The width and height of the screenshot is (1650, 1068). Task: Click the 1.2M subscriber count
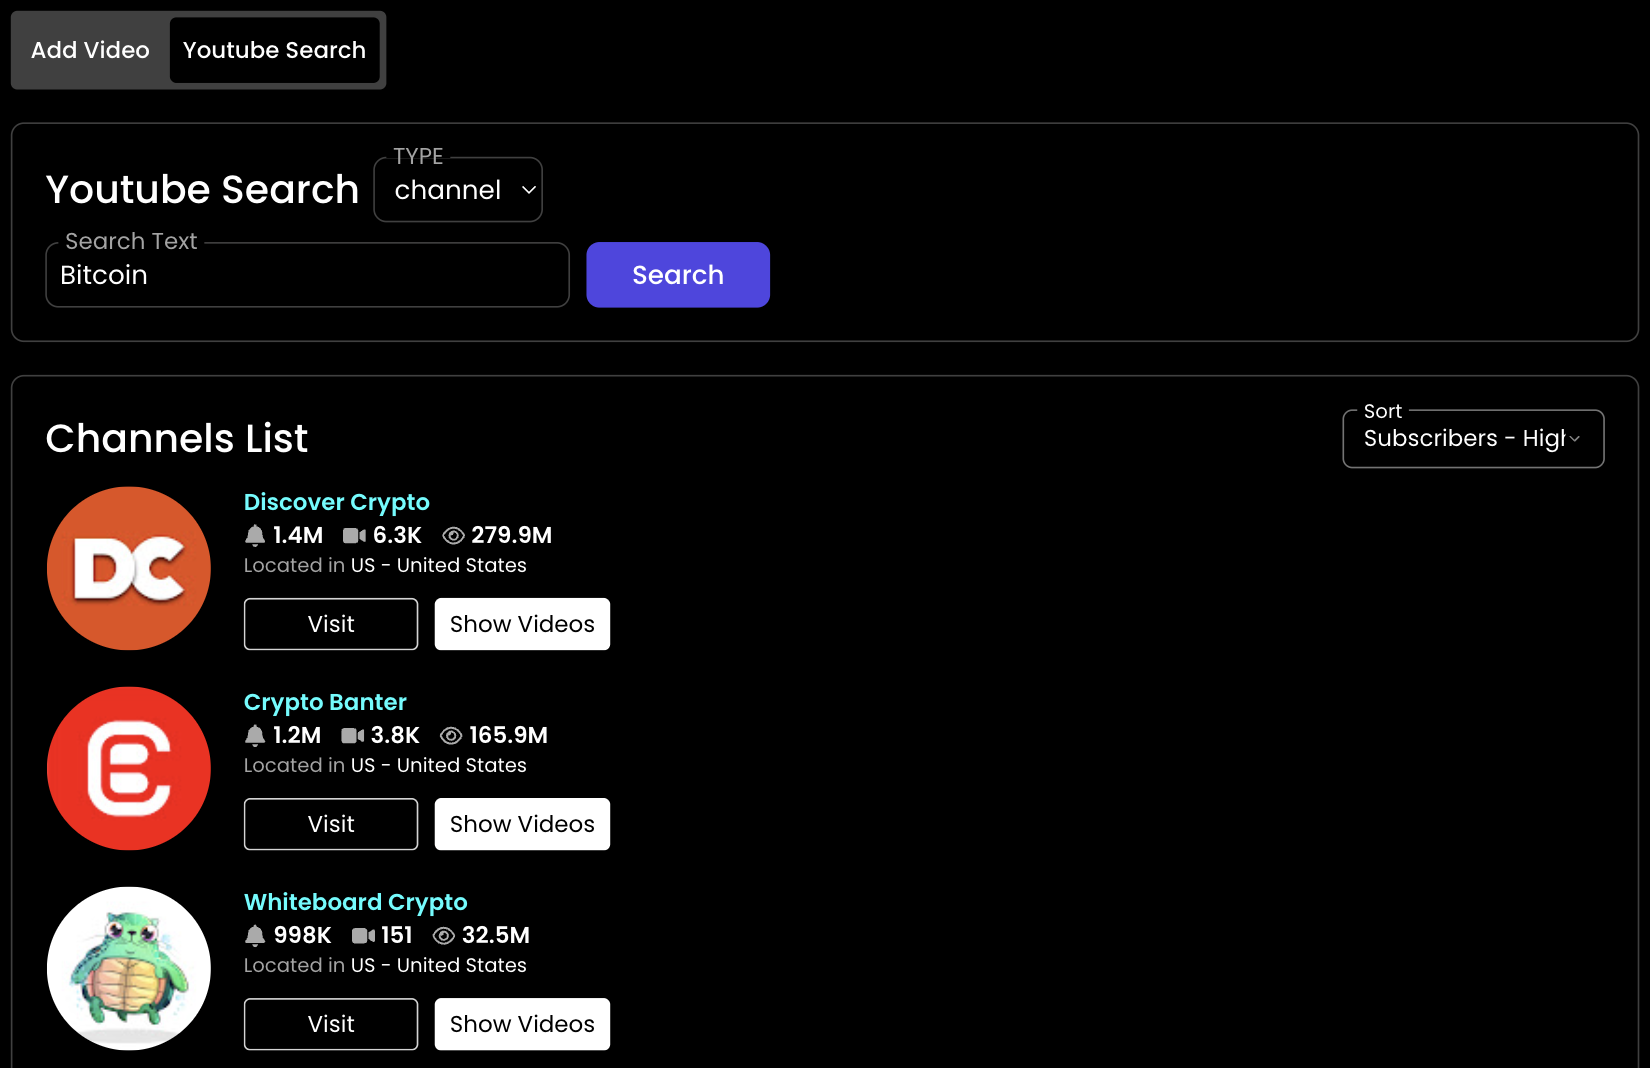point(297,736)
